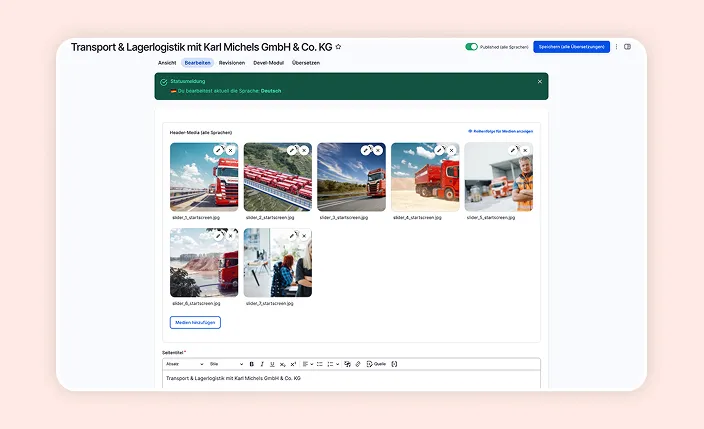The height and width of the screenshot is (429, 704).
Task: Click the Medien hinzufügen button
Action: (x=195, y=322)
